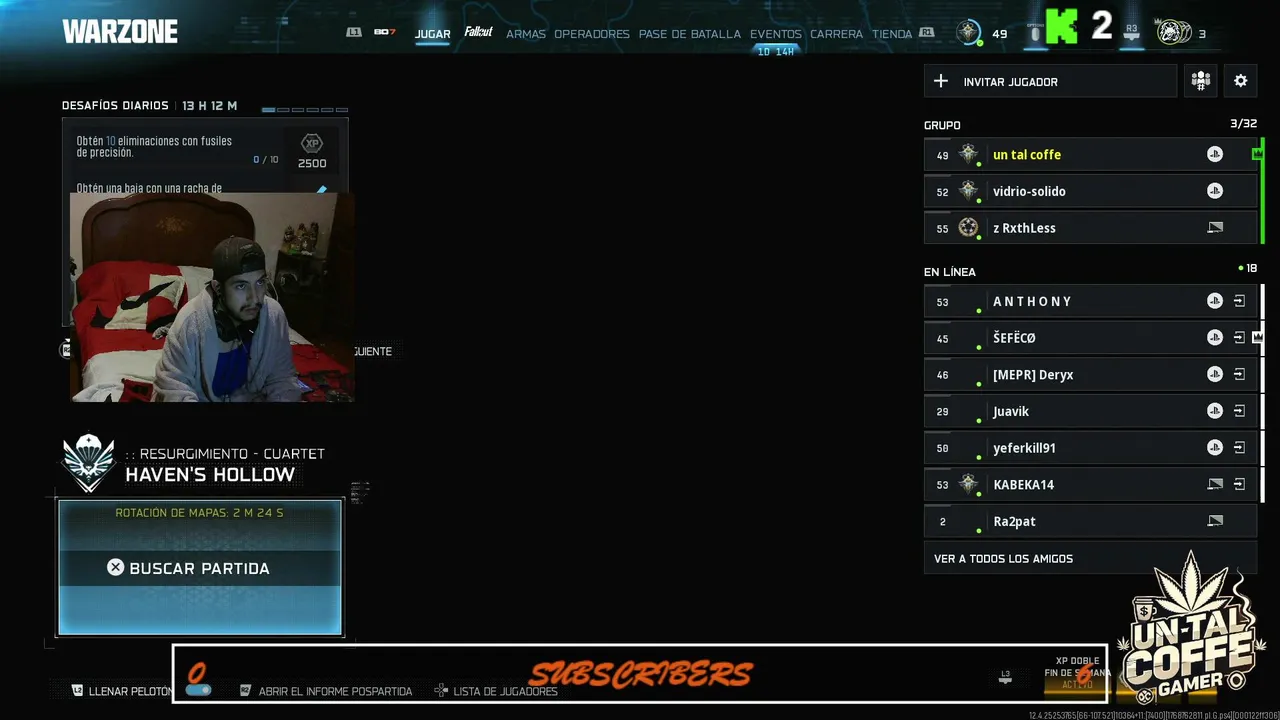Switch to the ARMAS tab
This screenshot has height=720, width=1280.
(526, 34)
